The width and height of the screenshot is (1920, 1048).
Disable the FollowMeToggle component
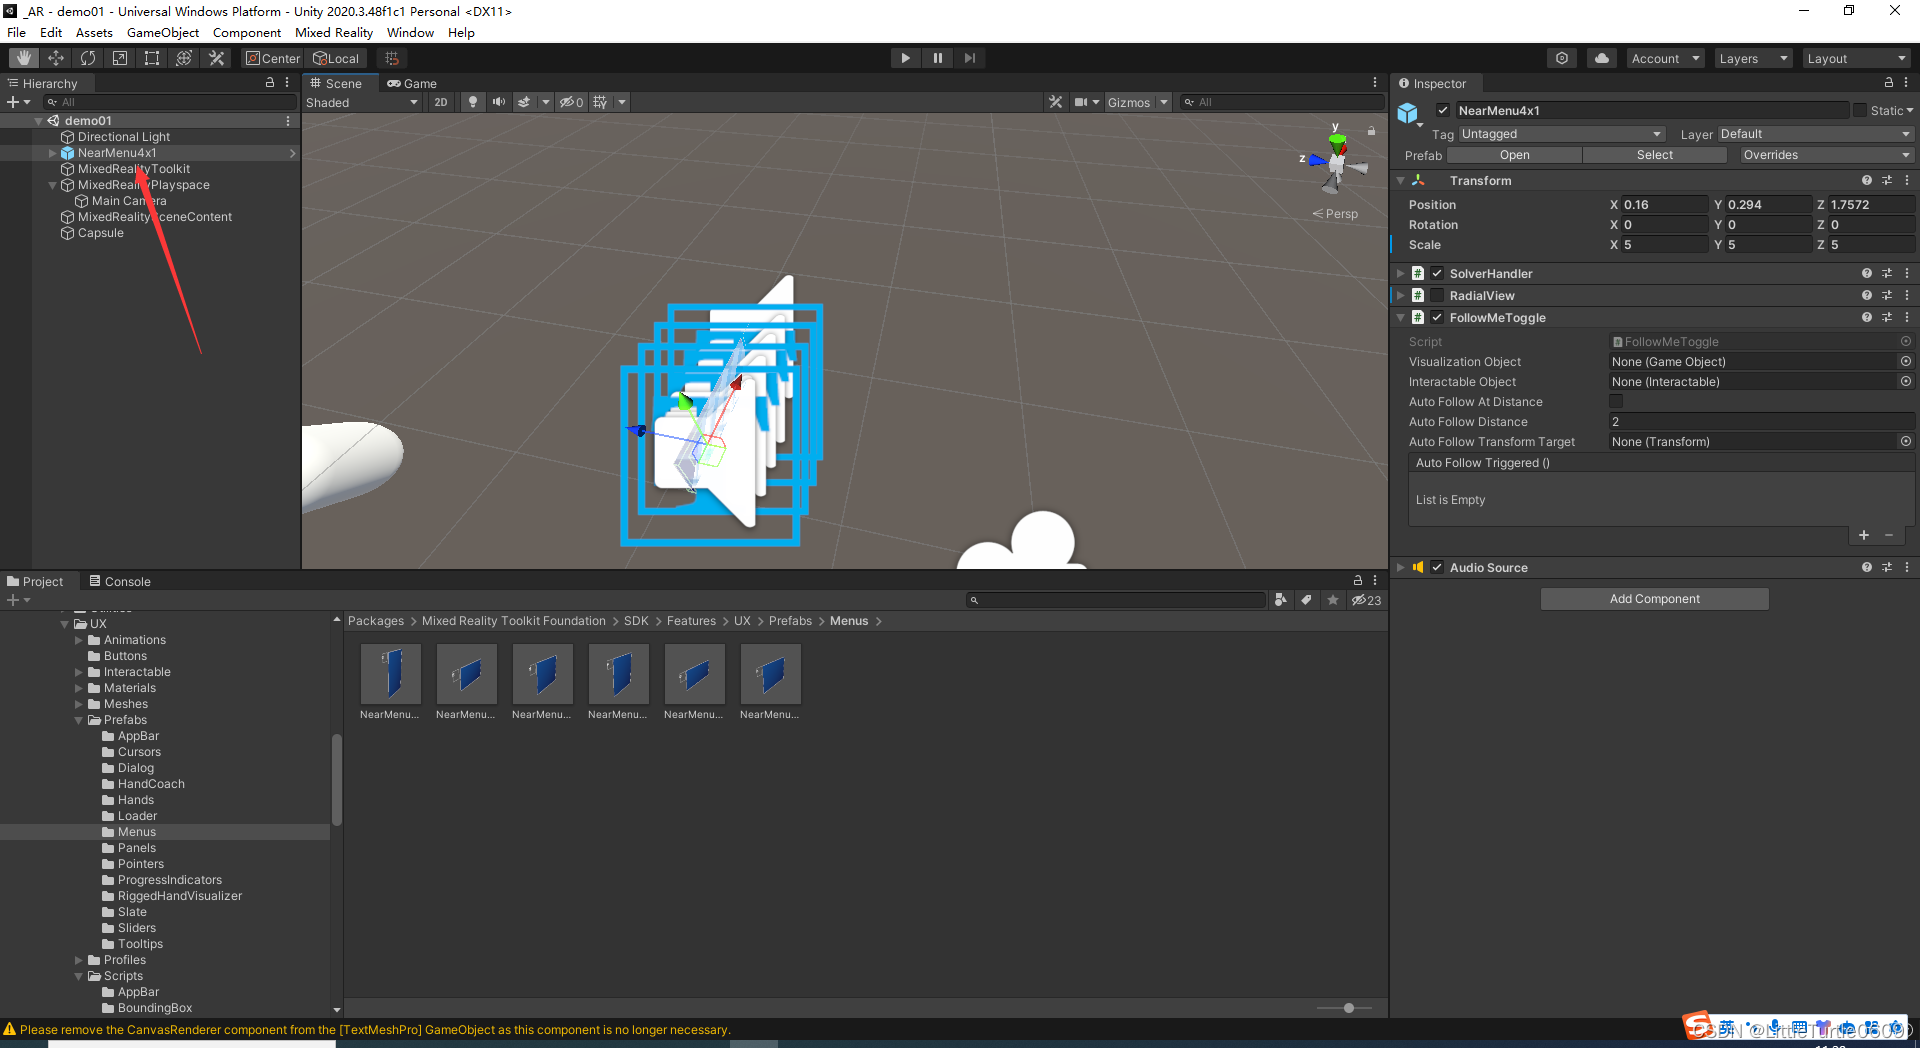1437,317
